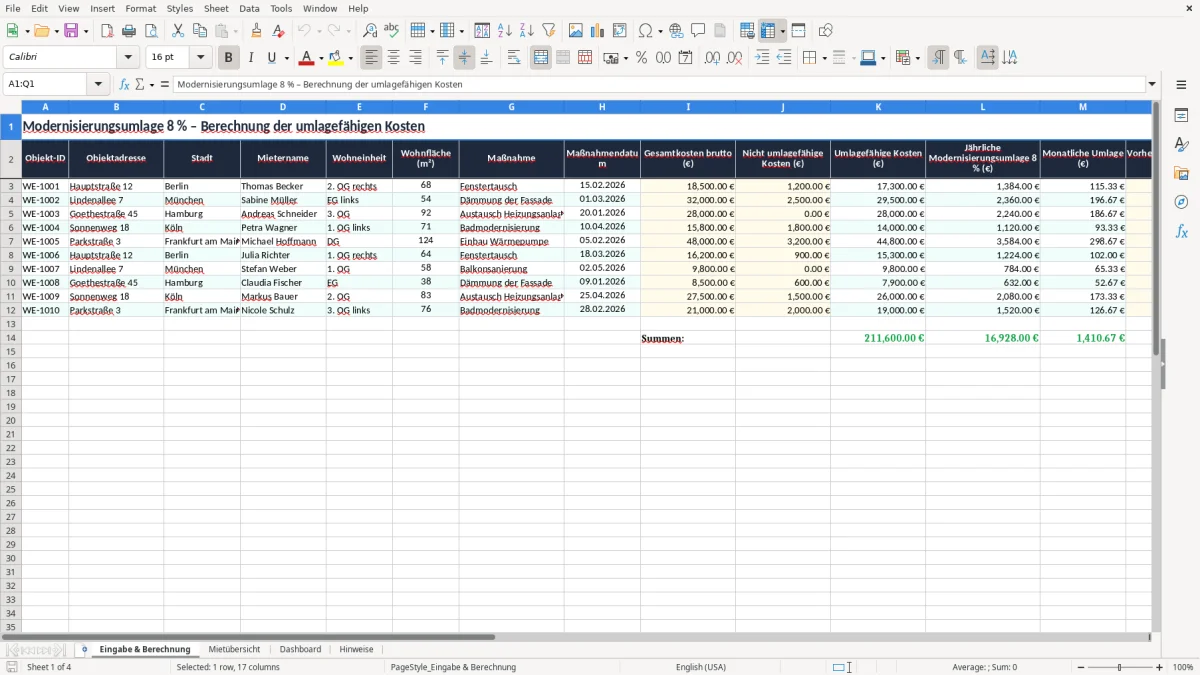
Task: Toggle Center Vertically alignment
Action: 464,58
